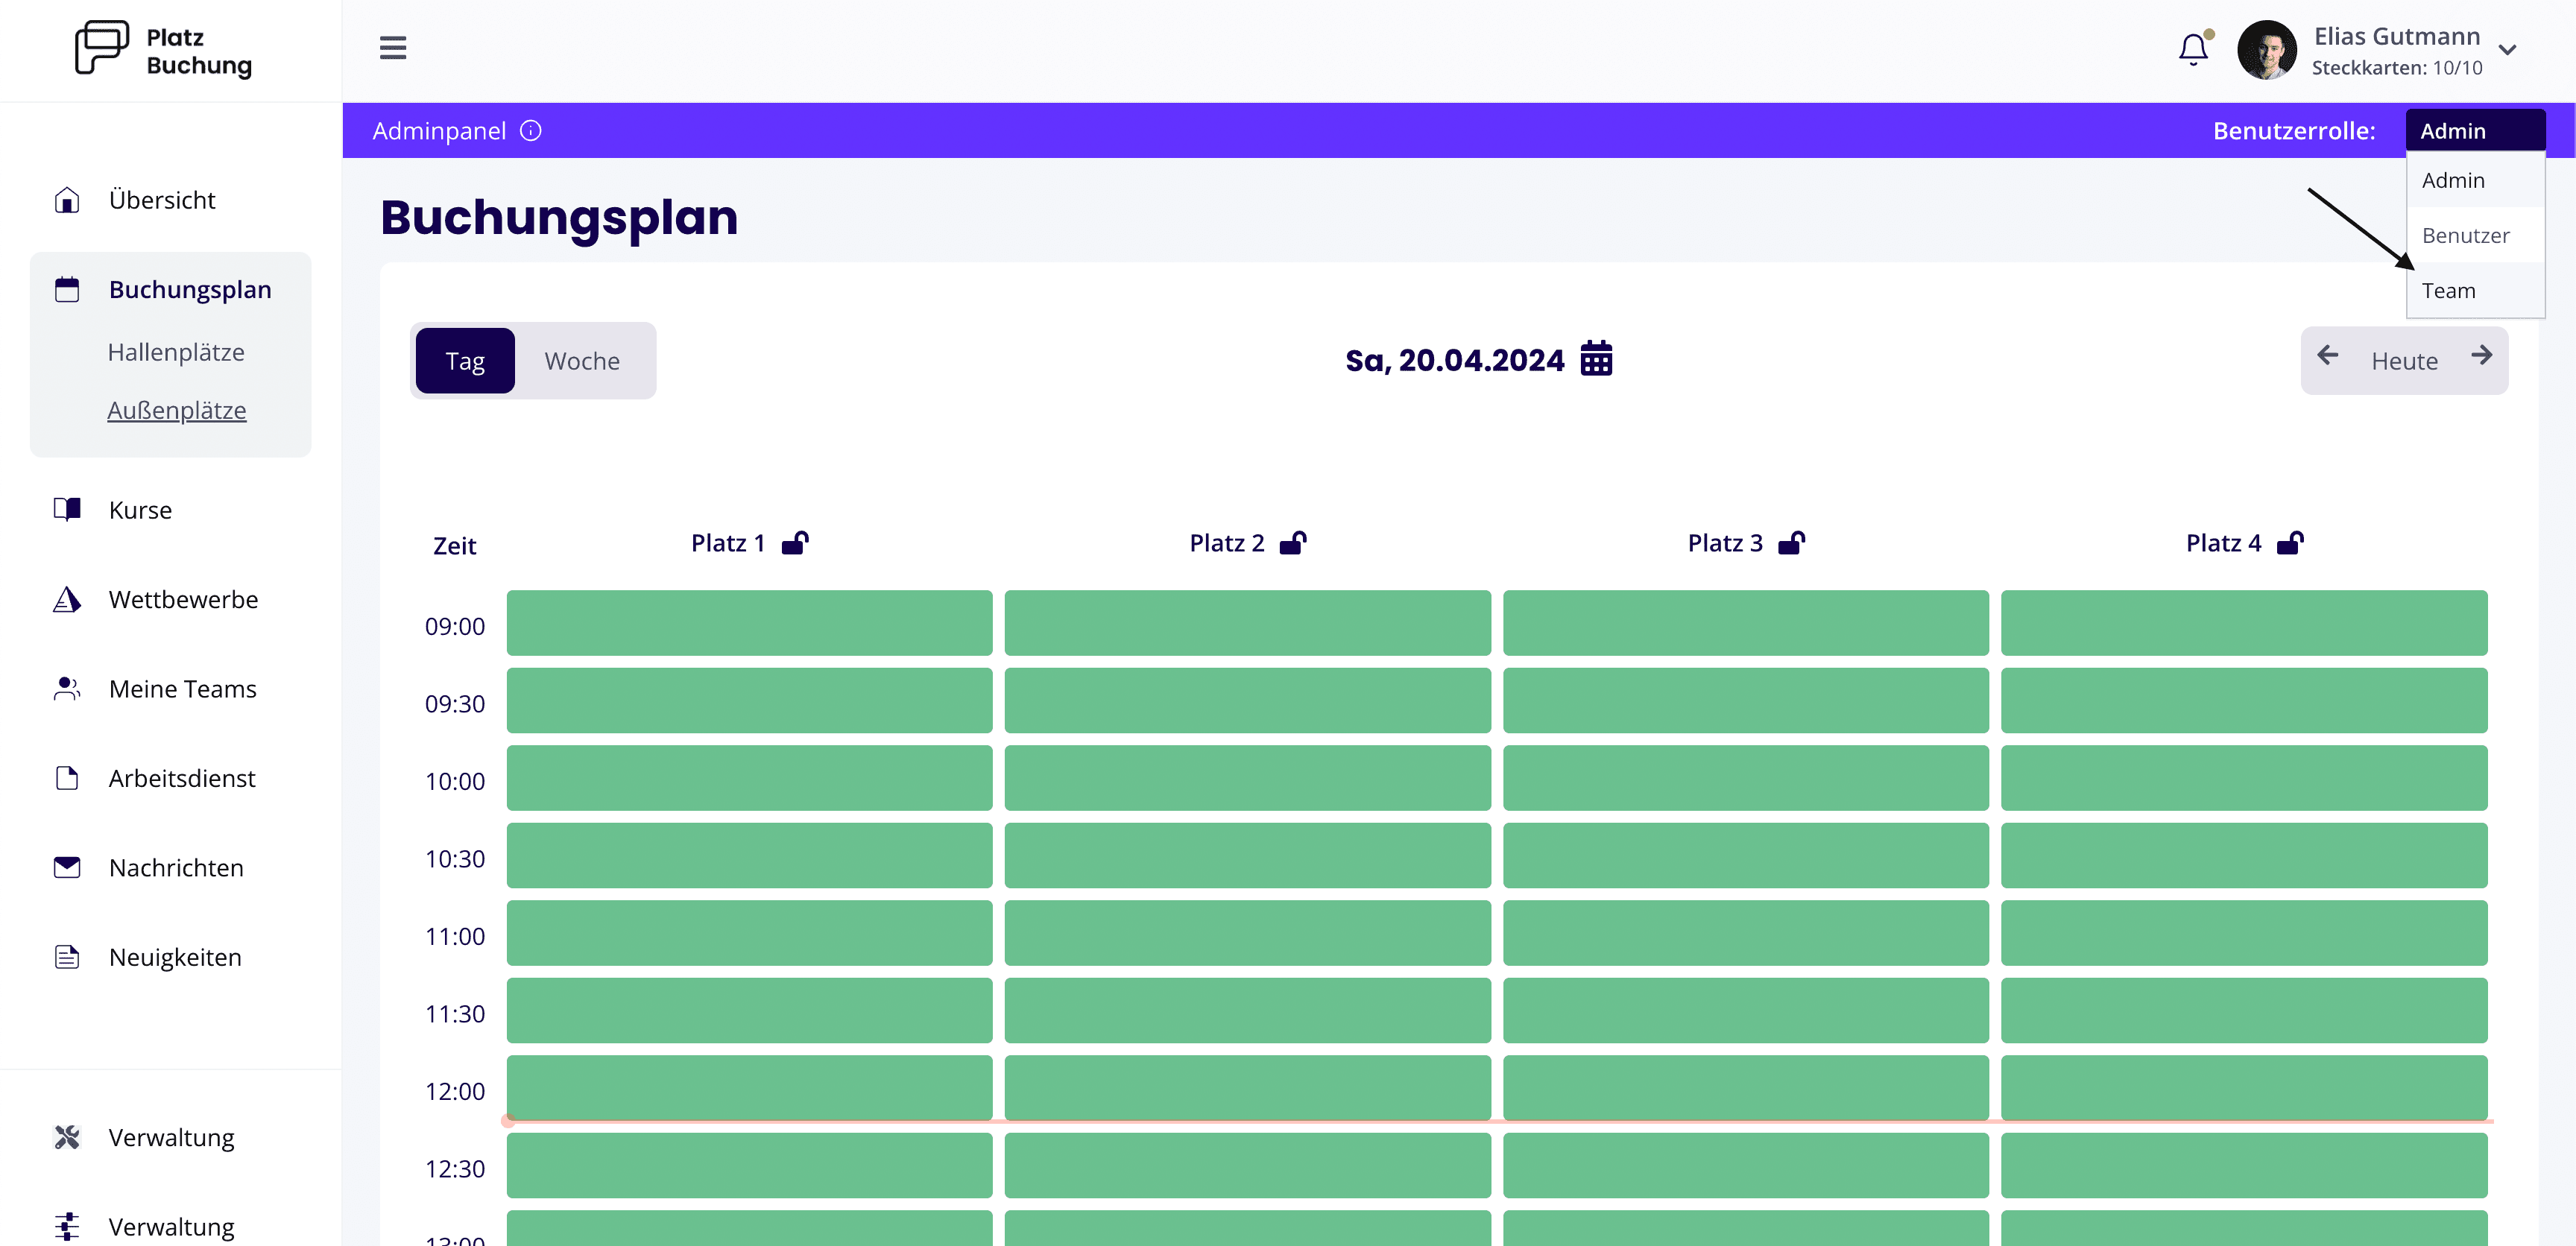Choose Benutzer role option
2576x1246 pixels.
point(2475,235)
